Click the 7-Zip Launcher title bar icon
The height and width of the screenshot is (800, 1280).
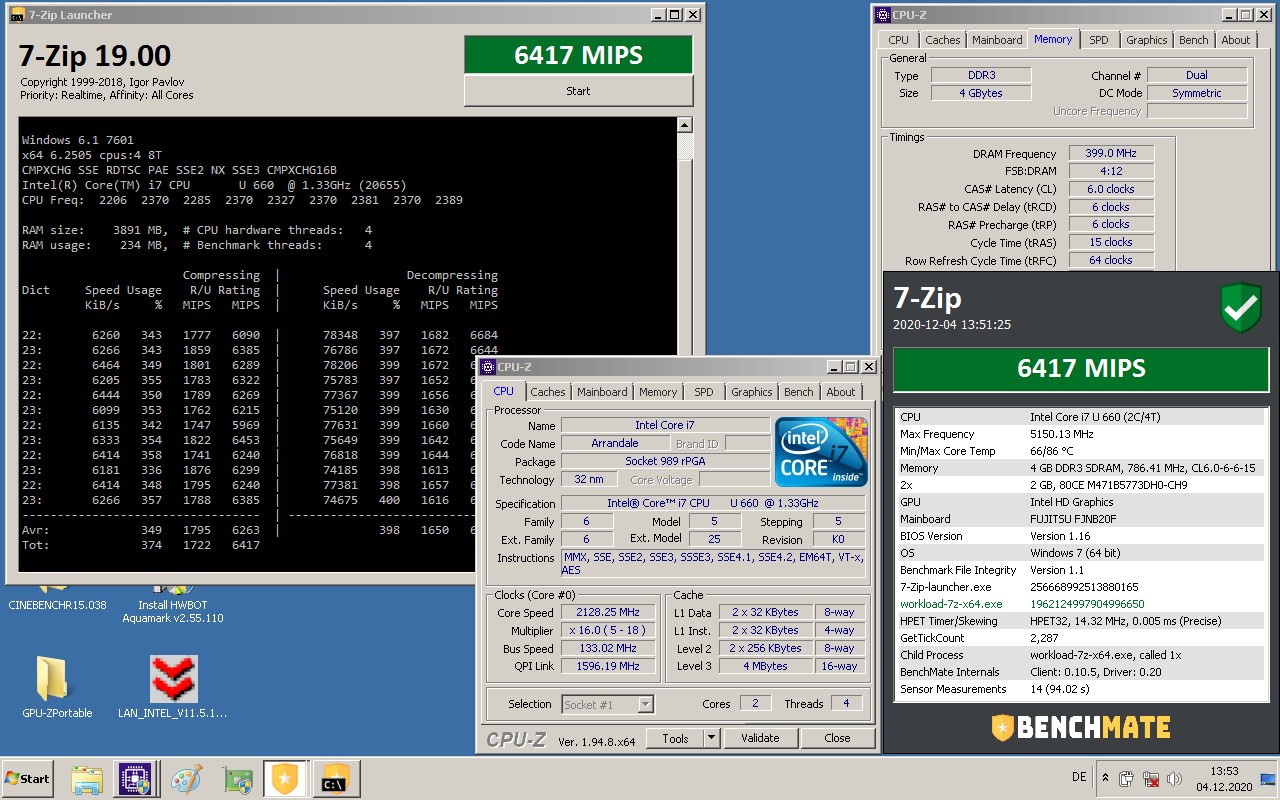click(17, 15)
